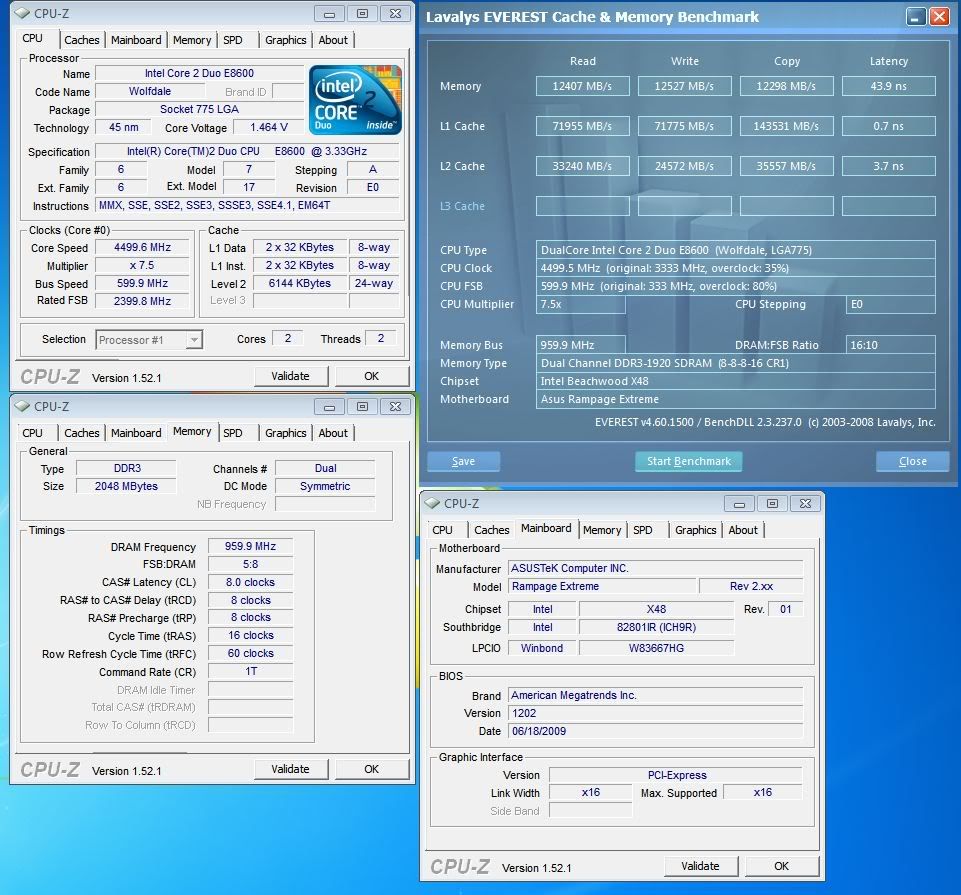Minimize the CPU-Z Mainboard window
Image resolution: width=961 pixels, height=895 pixels.
click(x=739, y=503)
